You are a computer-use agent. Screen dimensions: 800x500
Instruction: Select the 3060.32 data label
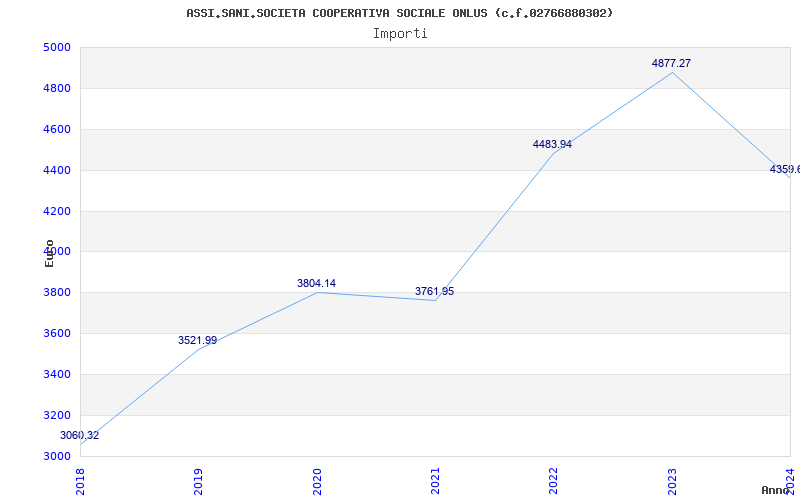[80, 436]
